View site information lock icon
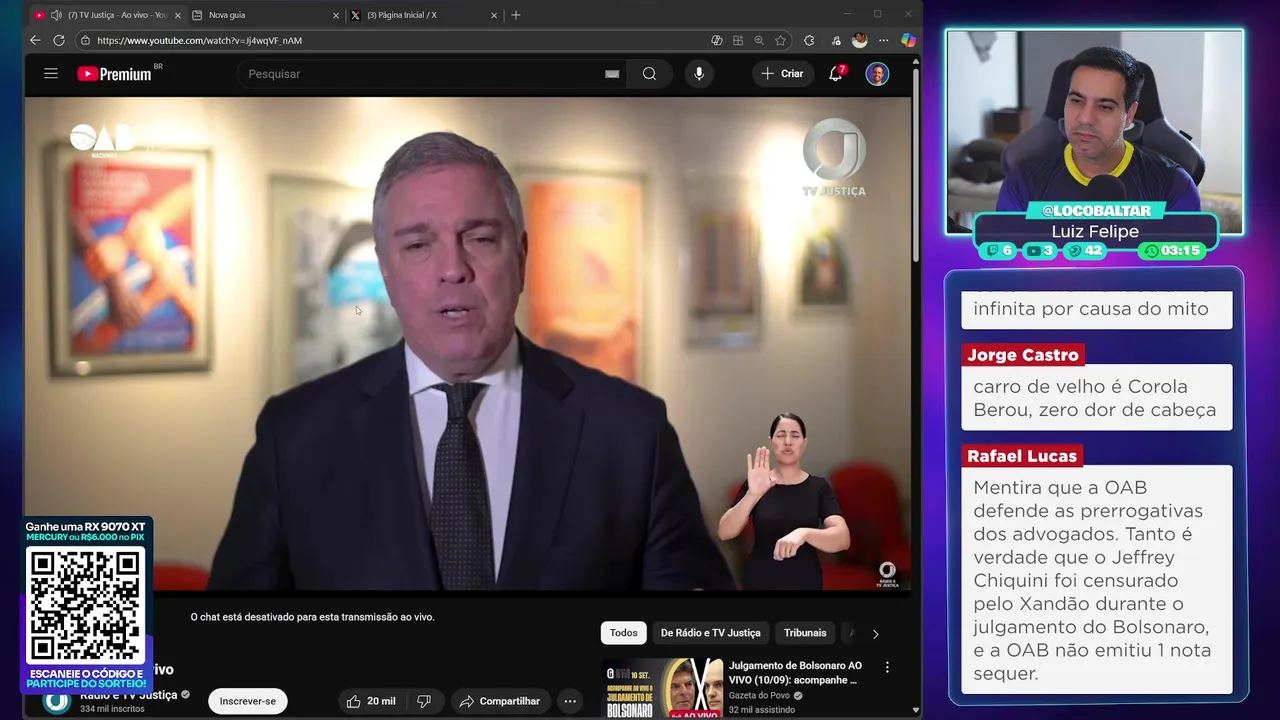The image size is (1280, 720). tap(85, 40)
